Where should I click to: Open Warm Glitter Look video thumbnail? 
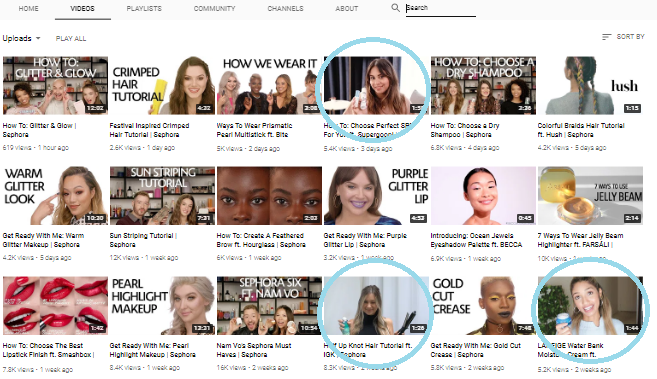(55, 196)
